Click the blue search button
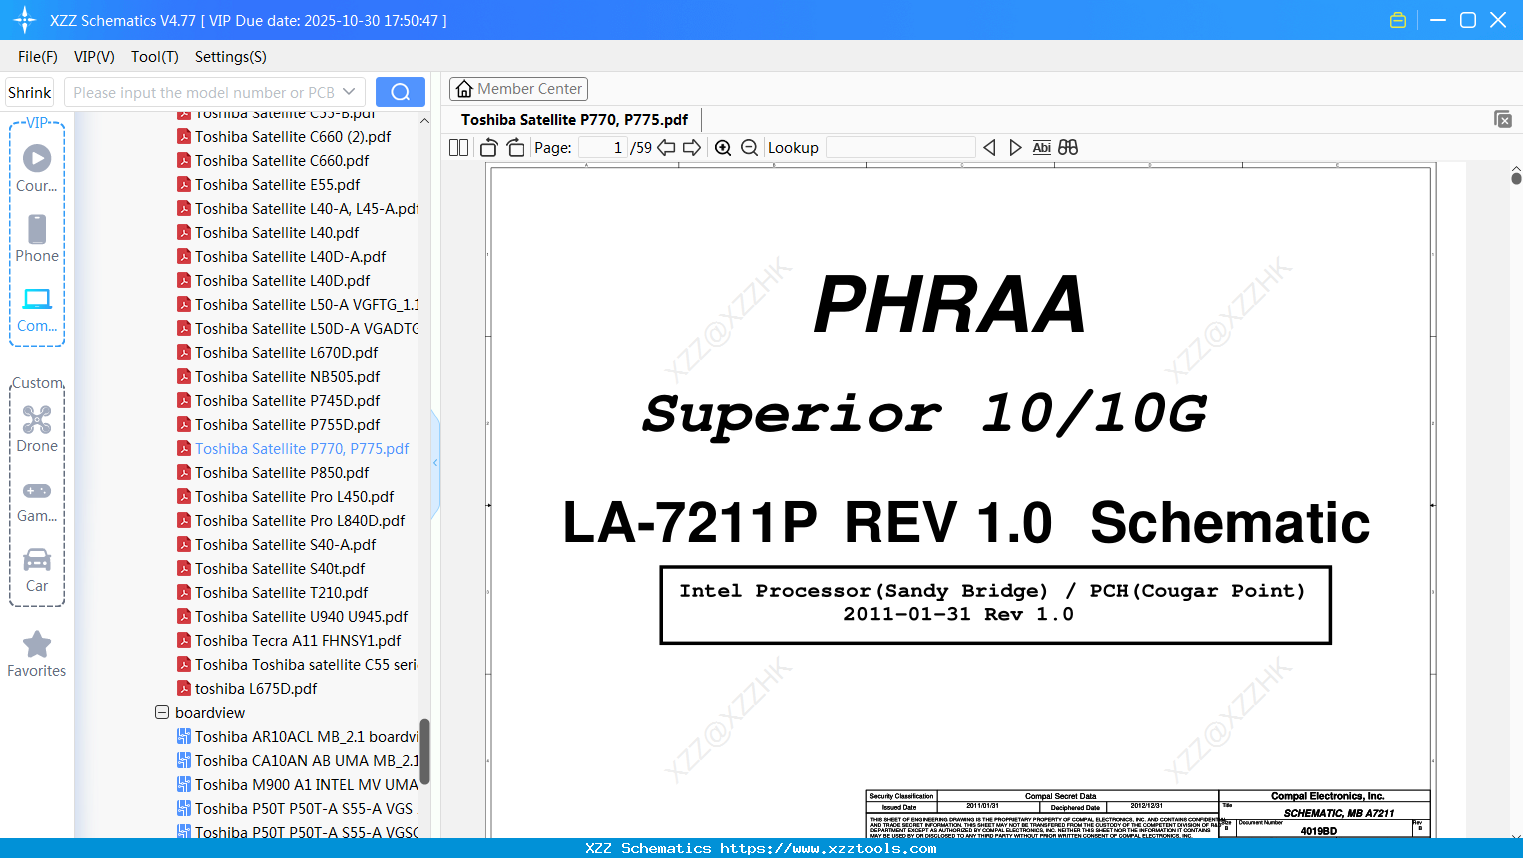 tap(400, 92)
